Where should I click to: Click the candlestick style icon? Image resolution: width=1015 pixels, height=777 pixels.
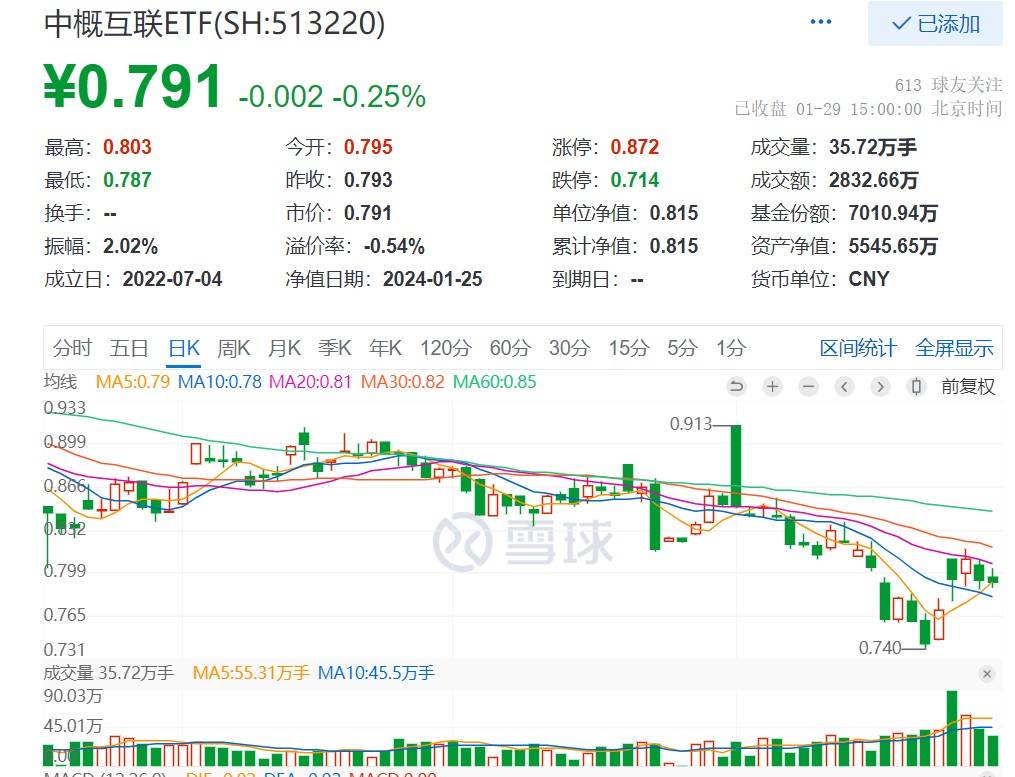(916, 386)
